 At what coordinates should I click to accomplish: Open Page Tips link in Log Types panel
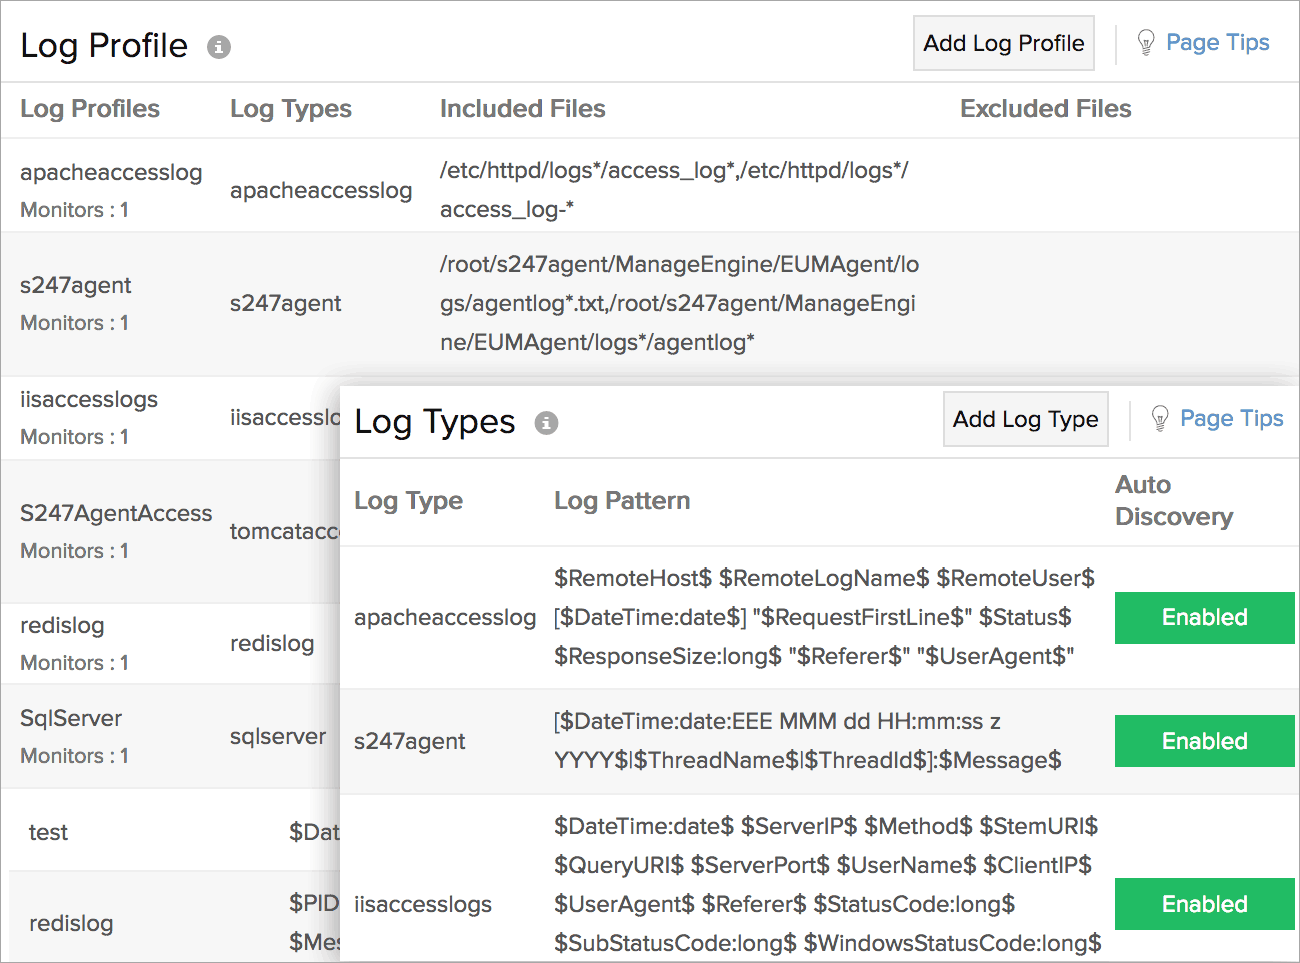(1231, 419)
